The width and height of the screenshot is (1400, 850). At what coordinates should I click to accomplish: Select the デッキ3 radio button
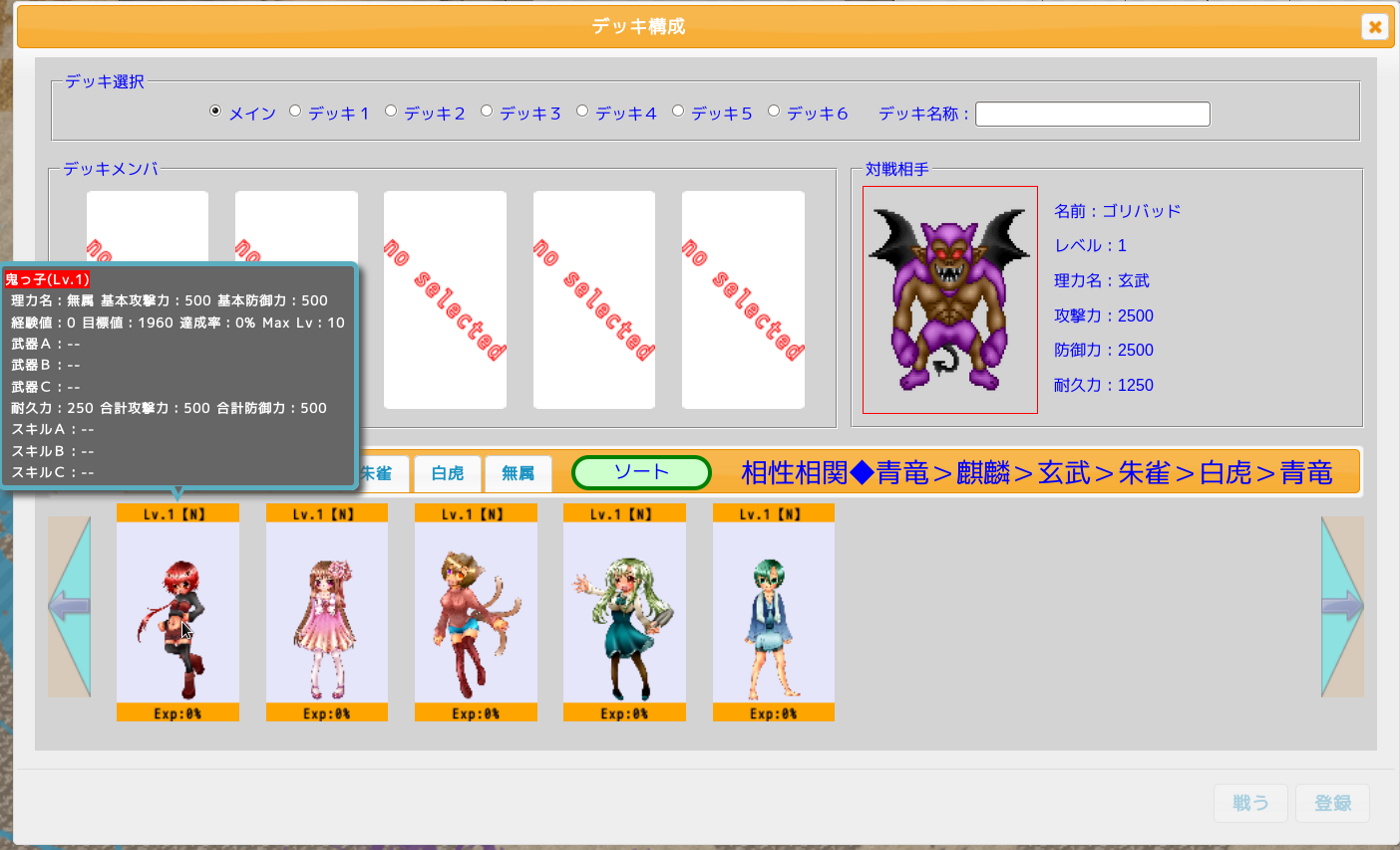coord(487,112)
